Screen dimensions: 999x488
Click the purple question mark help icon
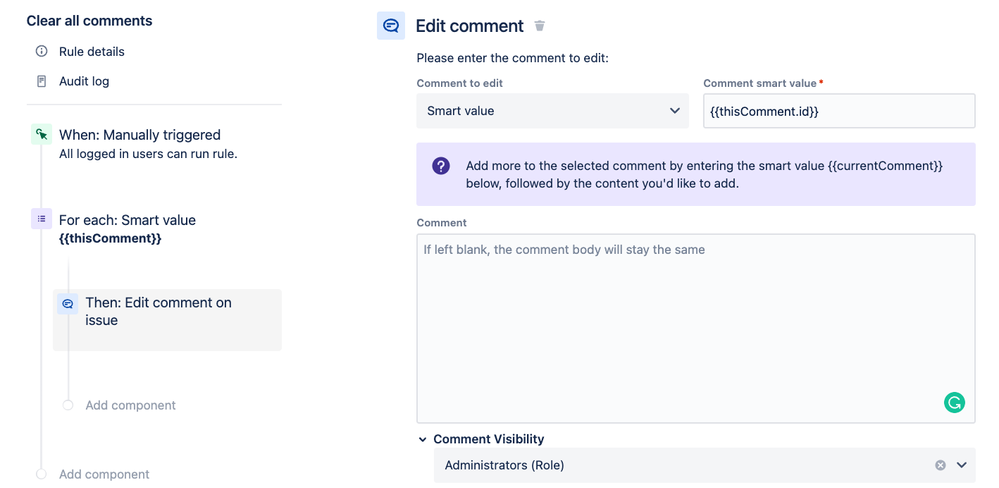coord(441,166)
